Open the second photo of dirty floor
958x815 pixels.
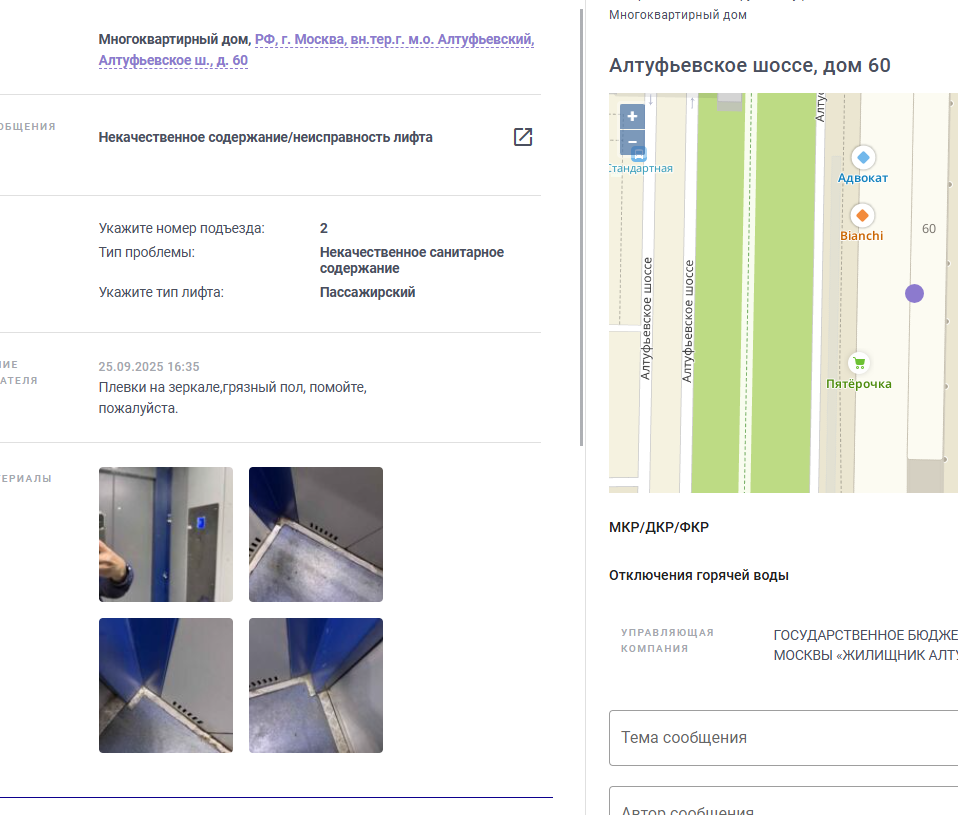316,534
